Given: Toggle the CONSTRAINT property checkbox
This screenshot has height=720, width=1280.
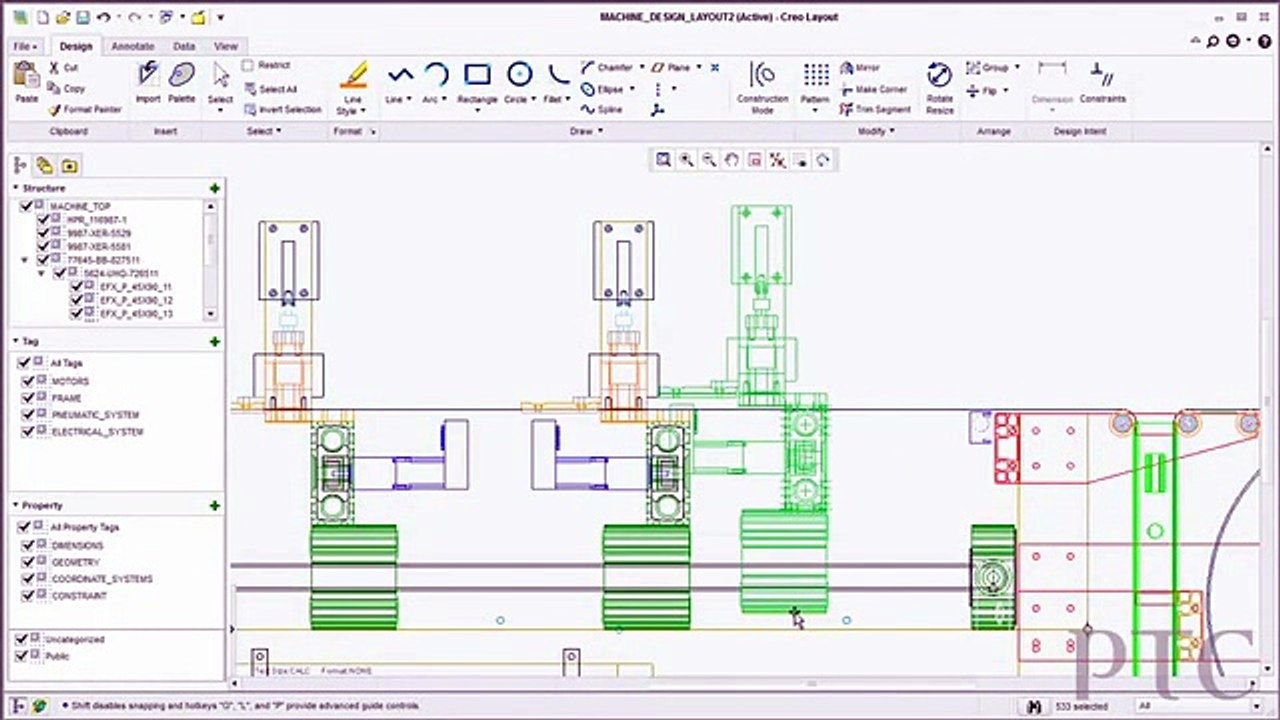Looking at the screenshot, I should [26, 595].
